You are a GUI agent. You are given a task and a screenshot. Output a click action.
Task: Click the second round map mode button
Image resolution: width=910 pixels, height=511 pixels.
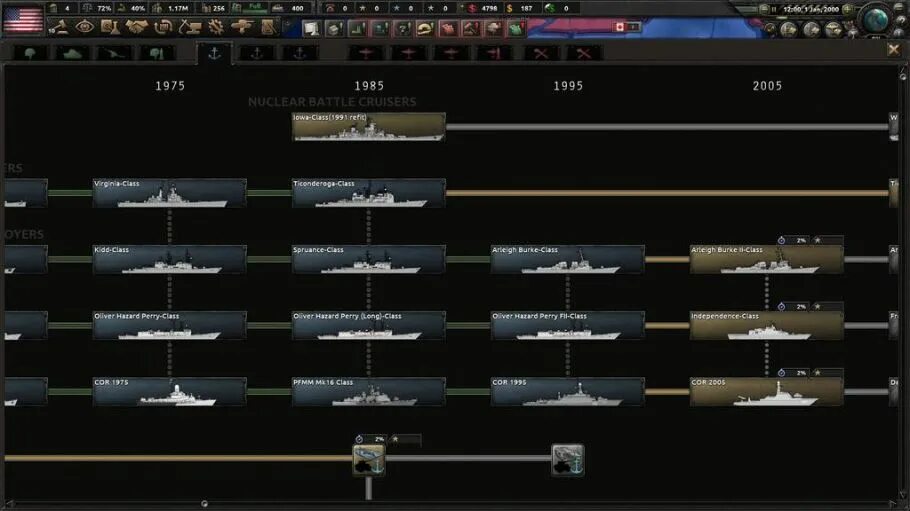tap(811, 28)
